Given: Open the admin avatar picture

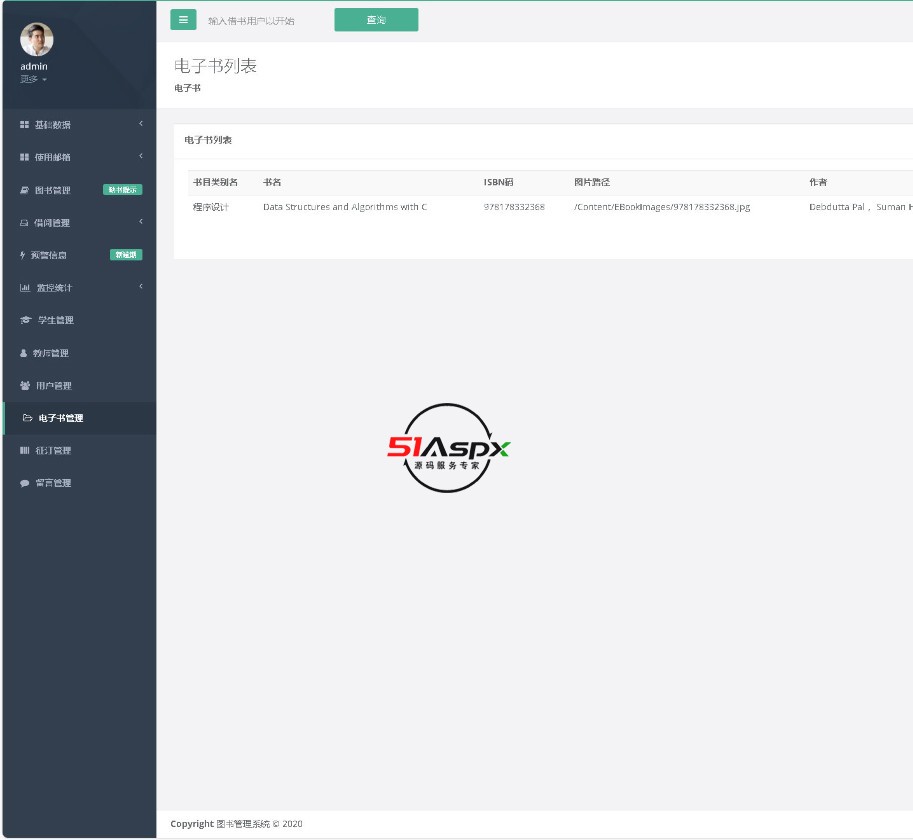Looking at the screenshot, I should (x=37, y=40).
